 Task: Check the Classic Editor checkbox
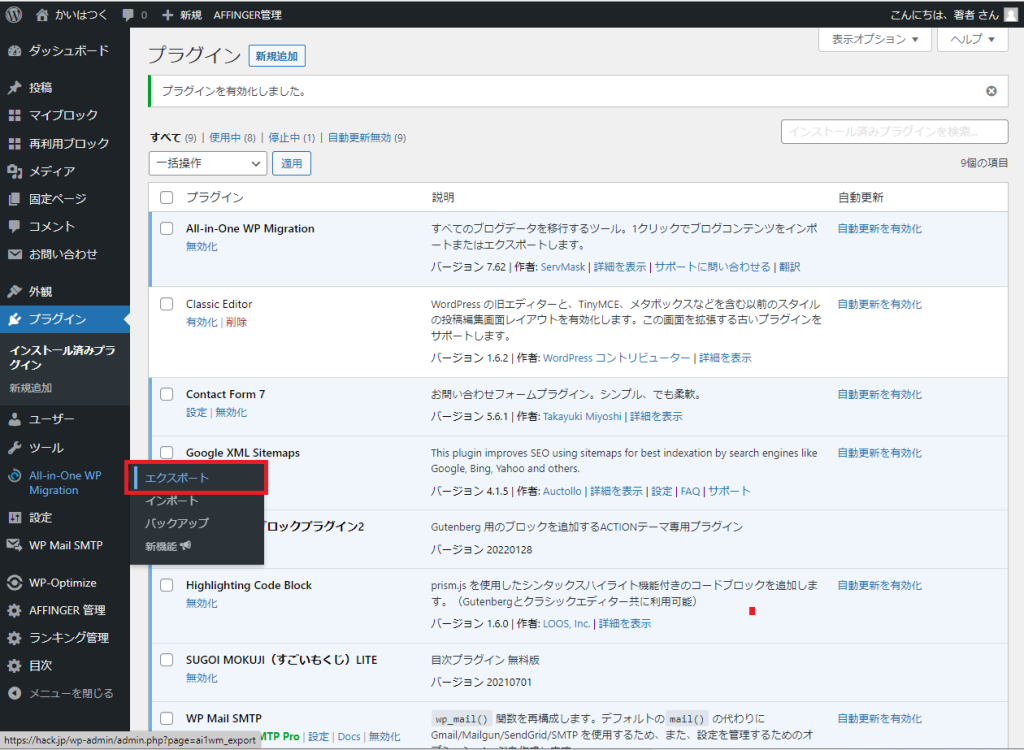point(167,304)
